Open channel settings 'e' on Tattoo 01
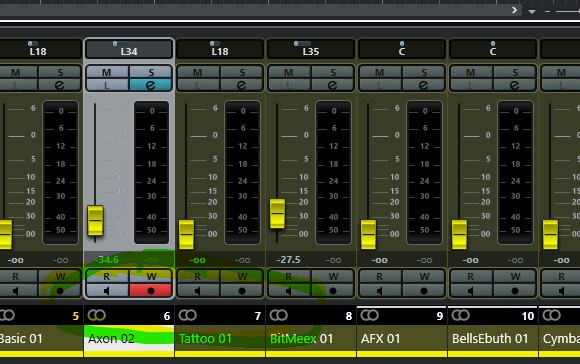Viewport: 580px width, 364px height. tap(242, 85)
